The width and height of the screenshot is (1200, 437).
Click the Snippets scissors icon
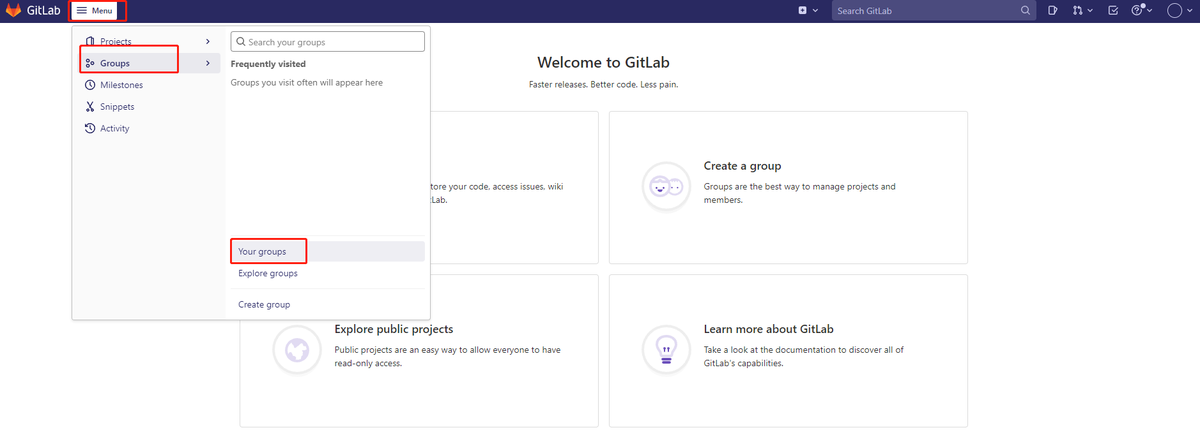[x=90, y=107]
